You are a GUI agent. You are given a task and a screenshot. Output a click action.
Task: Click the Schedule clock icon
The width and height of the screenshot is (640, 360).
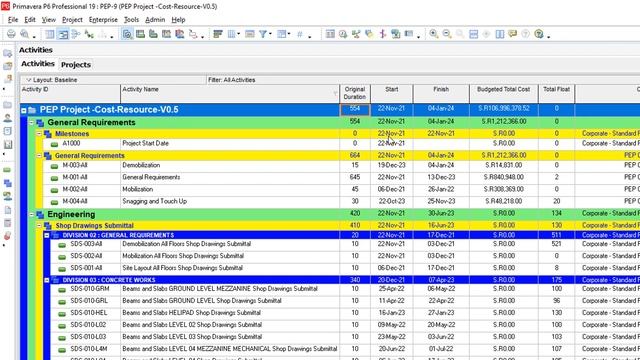343,34
